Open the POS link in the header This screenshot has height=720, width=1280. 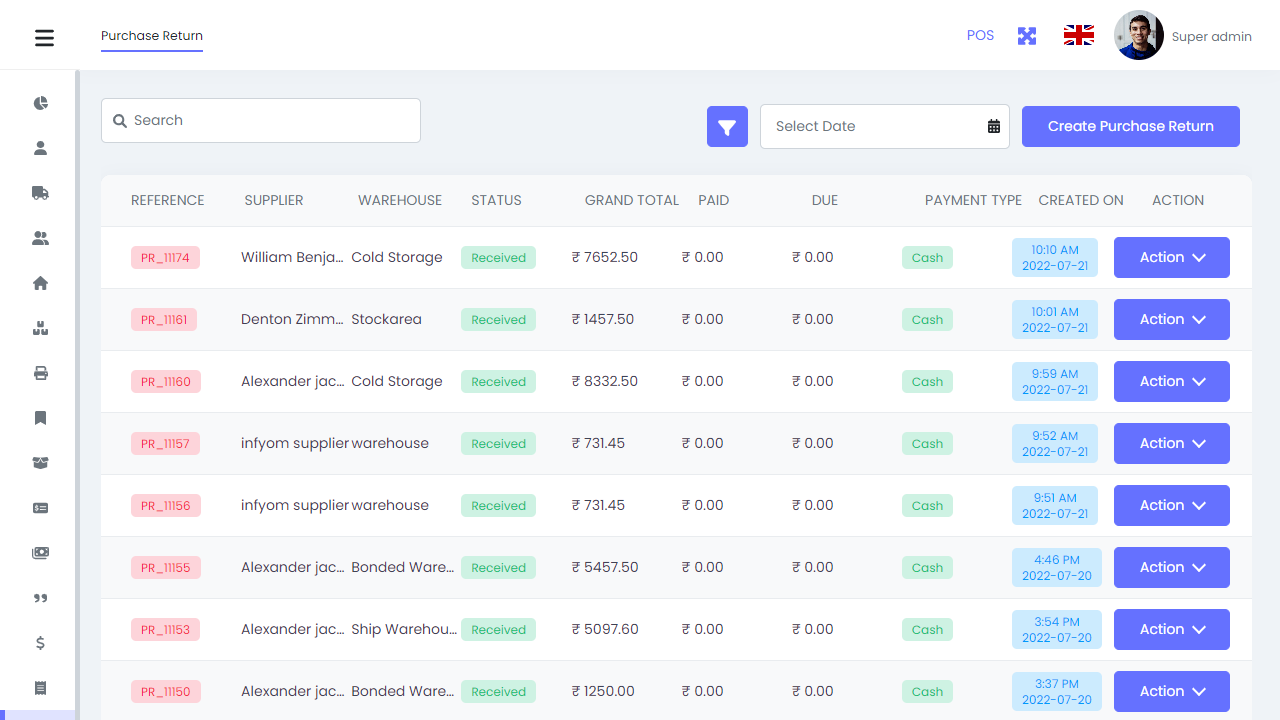pos(980,35)
